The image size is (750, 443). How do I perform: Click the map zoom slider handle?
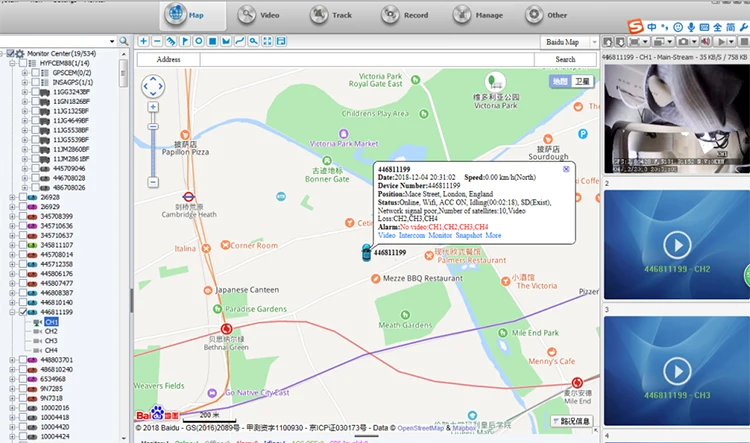click(153, 127)
